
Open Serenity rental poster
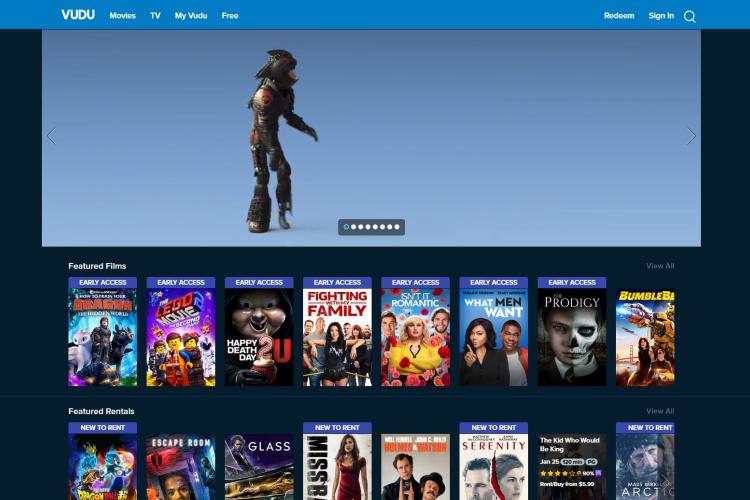(x=494, y=461)
